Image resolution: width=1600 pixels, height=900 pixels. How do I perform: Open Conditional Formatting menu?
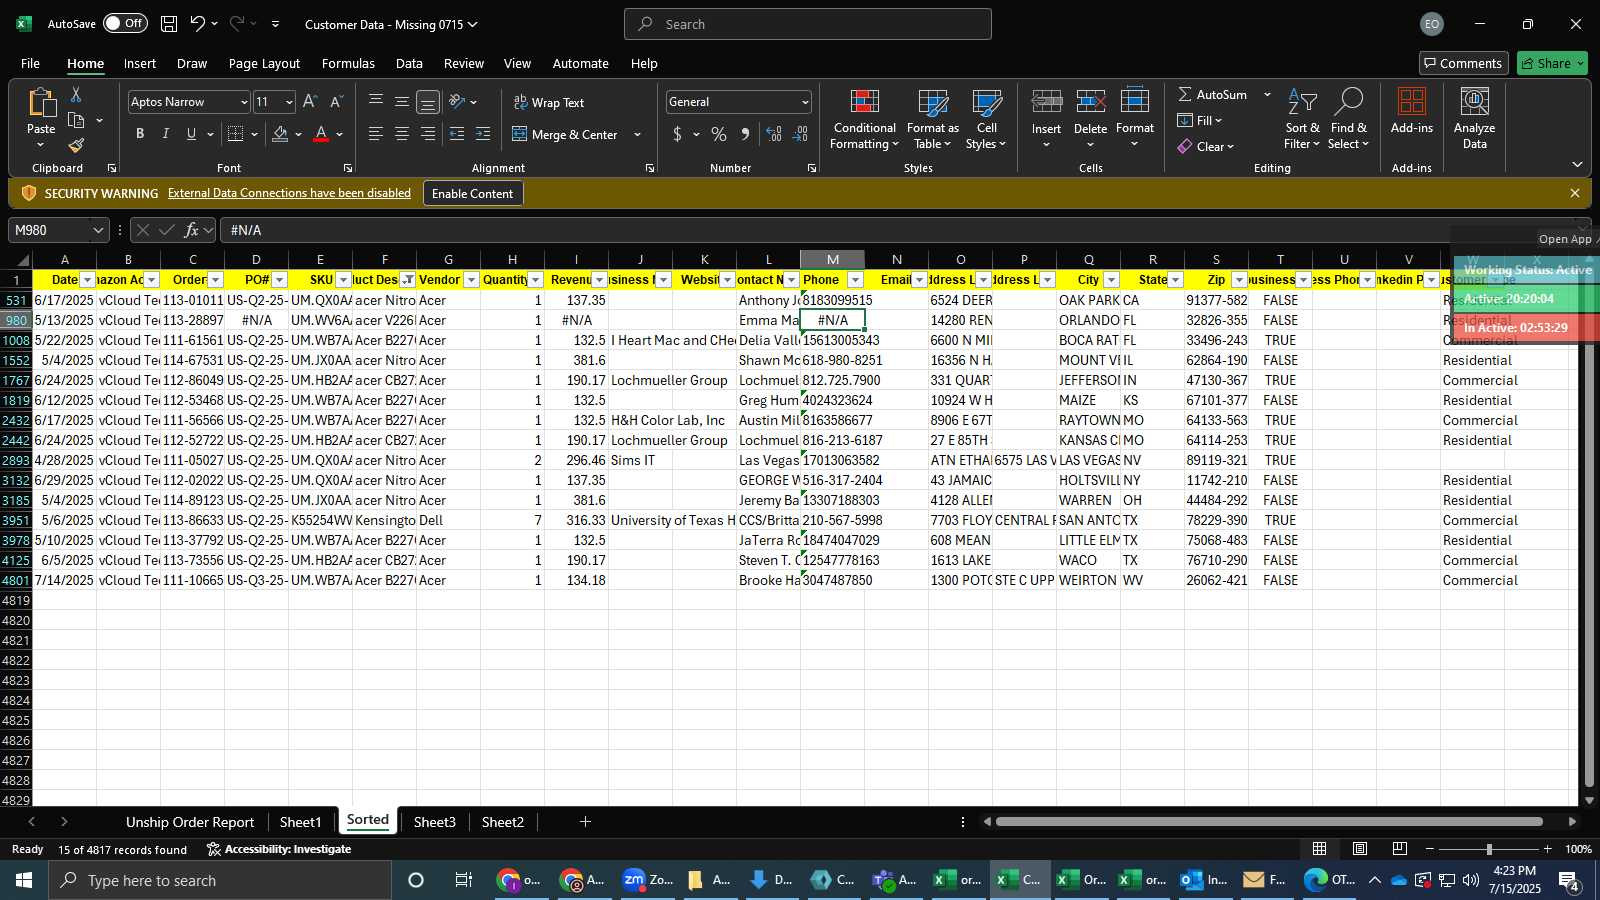click(865, 120)
